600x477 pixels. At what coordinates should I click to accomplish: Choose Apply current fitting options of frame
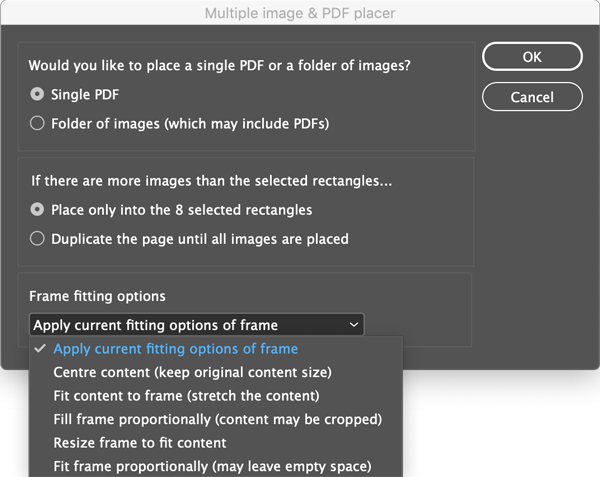coord(175,349)
